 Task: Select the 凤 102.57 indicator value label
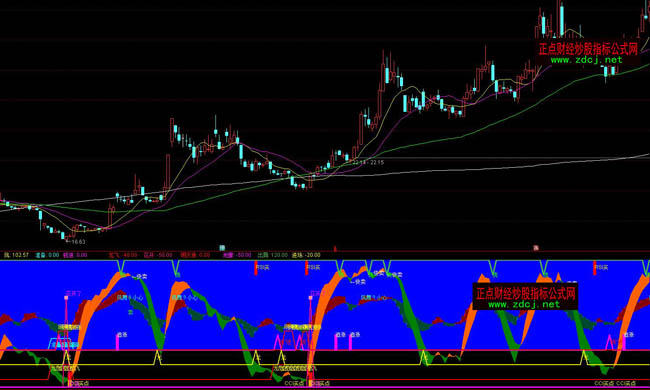click(x=17, y=255)
